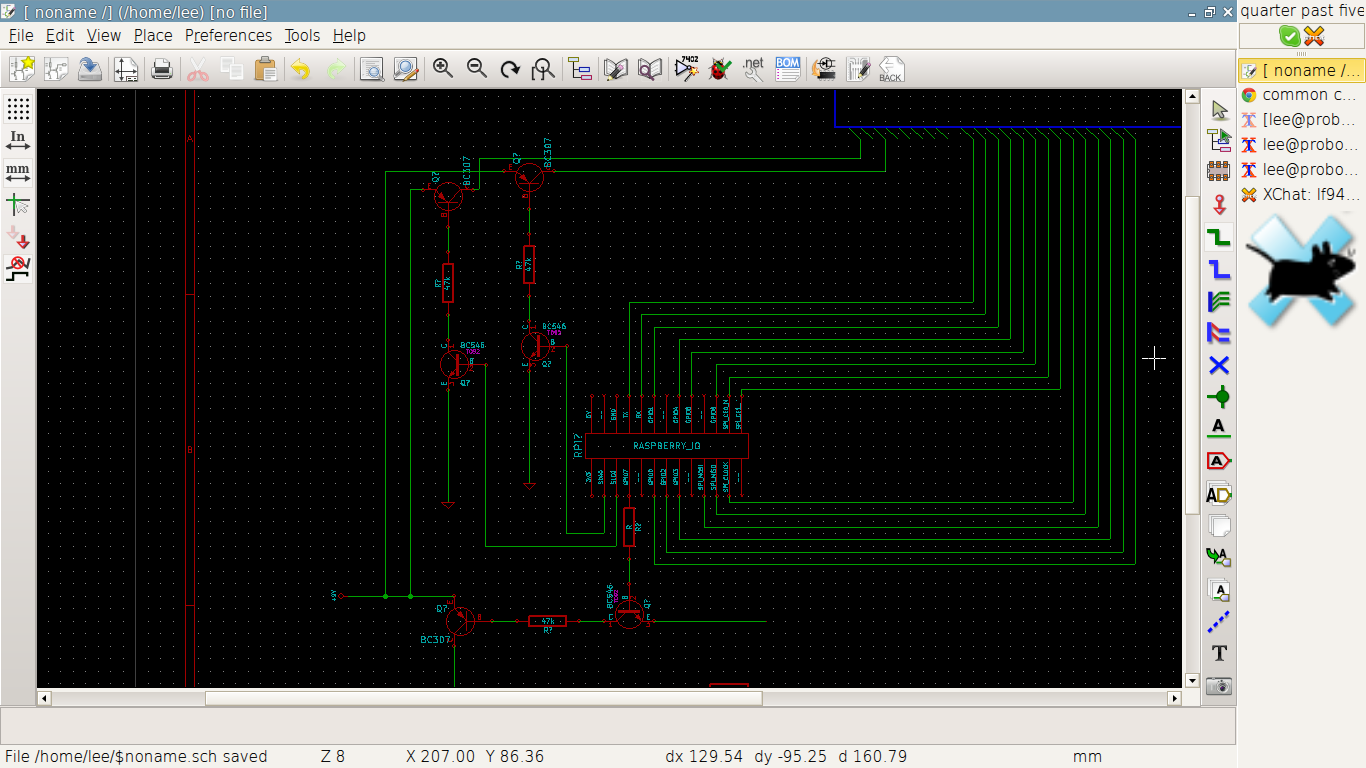Run electrical rules check ladybug icon

point(720,69)
